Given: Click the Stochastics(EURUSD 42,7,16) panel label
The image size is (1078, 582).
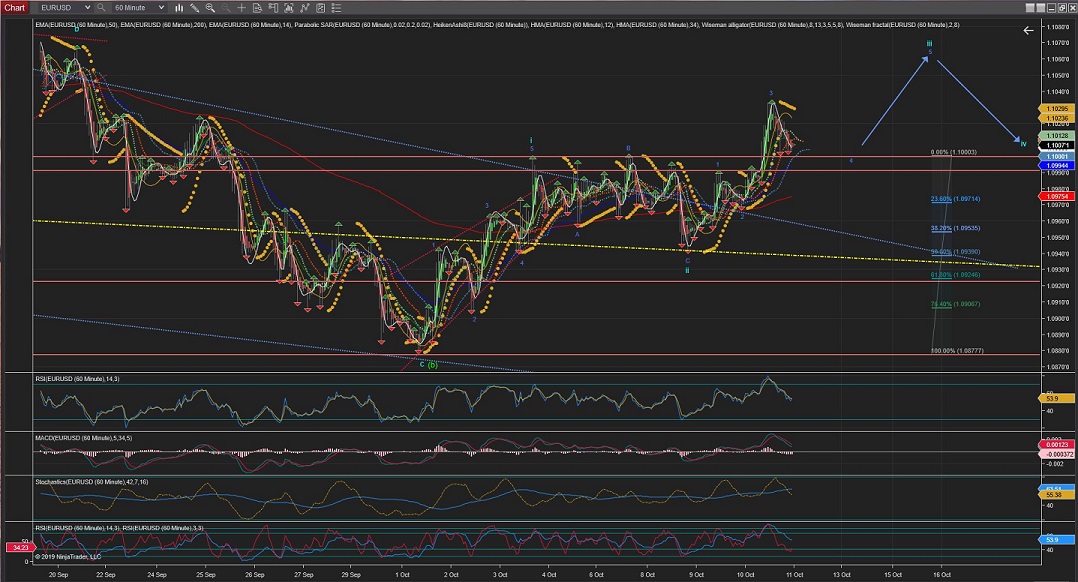Looking at the screenshot, I should coord(90,481).
